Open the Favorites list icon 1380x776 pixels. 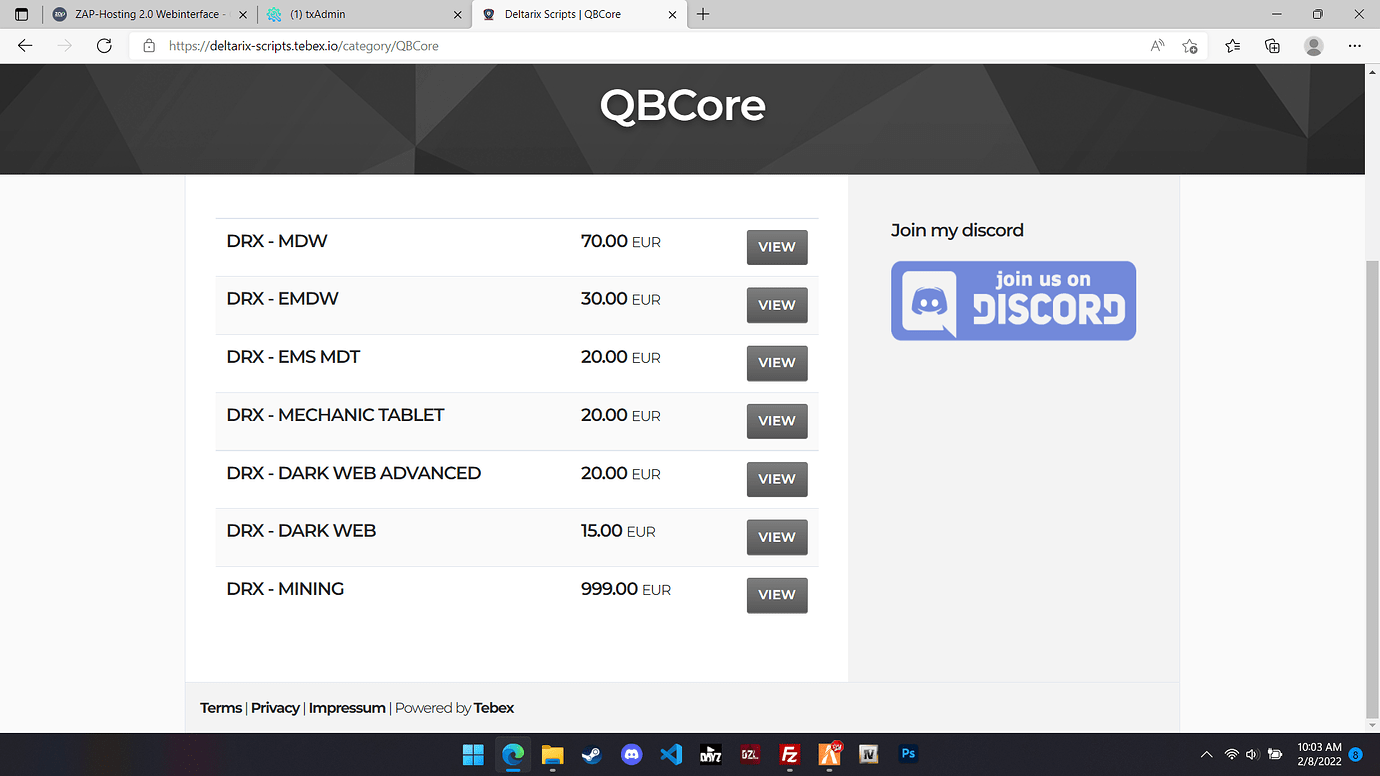[1232, 45]
